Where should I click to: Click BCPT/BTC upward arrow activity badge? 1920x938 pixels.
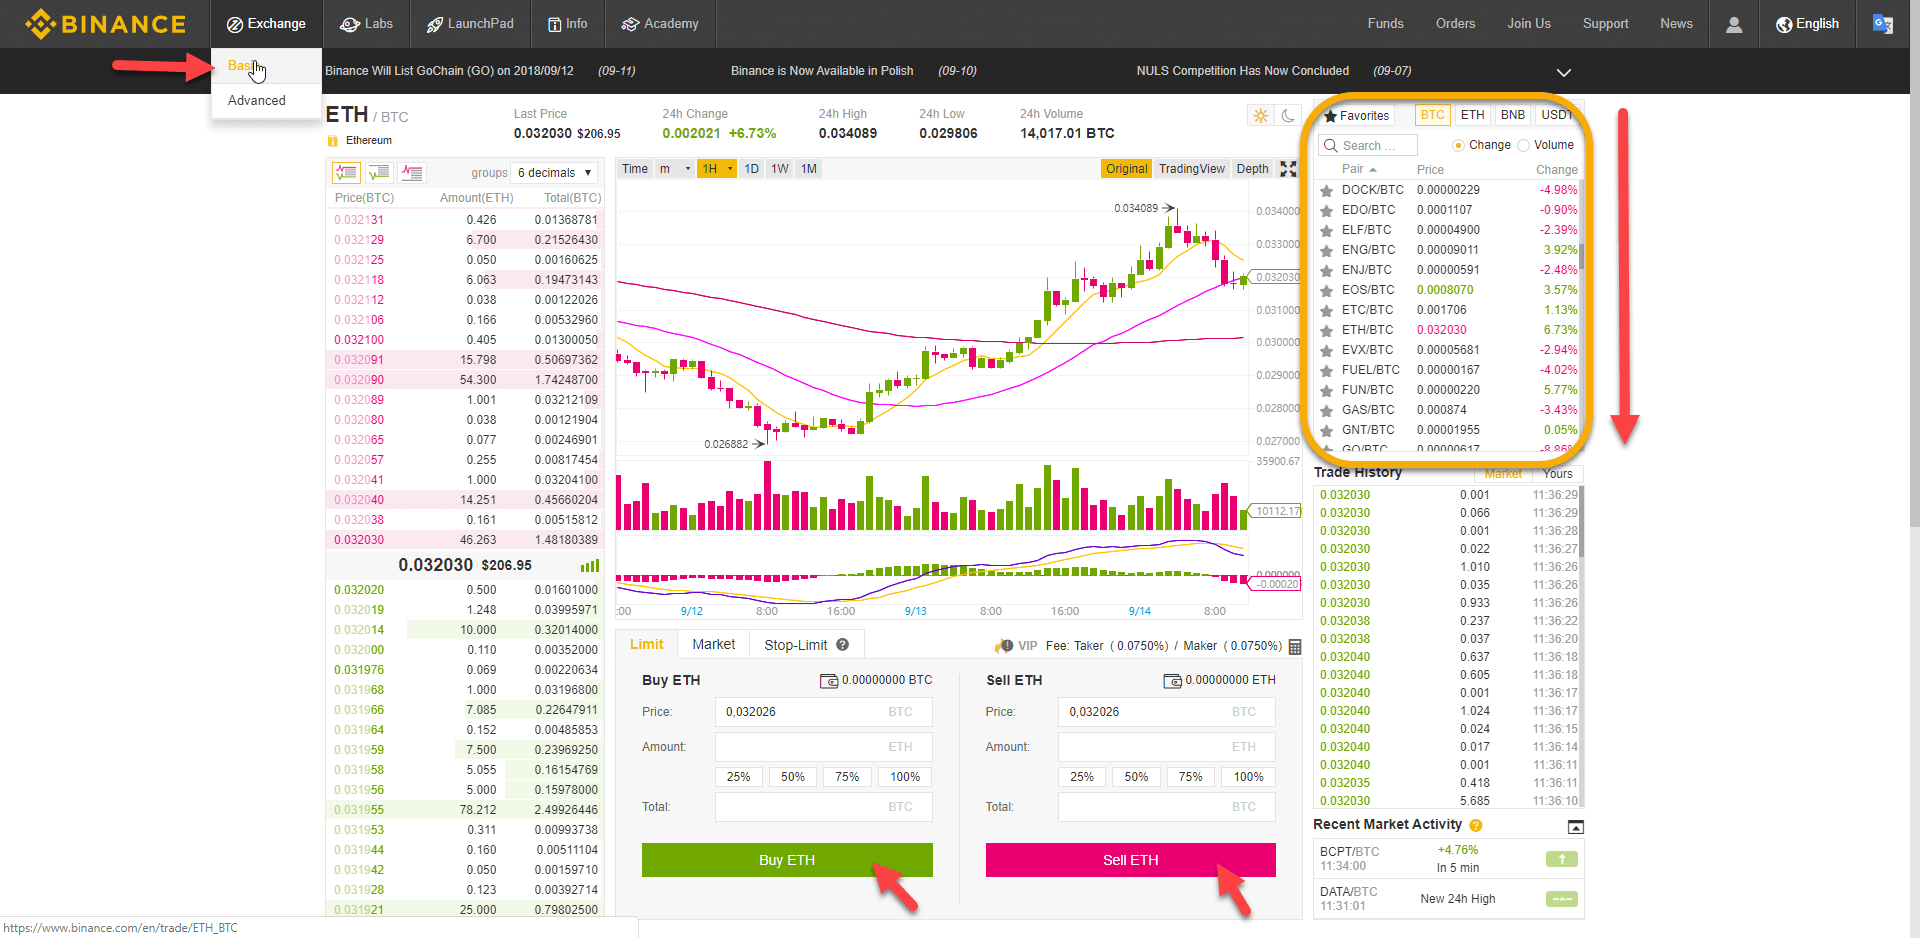pyautogui.click(x=1562, y=859)
